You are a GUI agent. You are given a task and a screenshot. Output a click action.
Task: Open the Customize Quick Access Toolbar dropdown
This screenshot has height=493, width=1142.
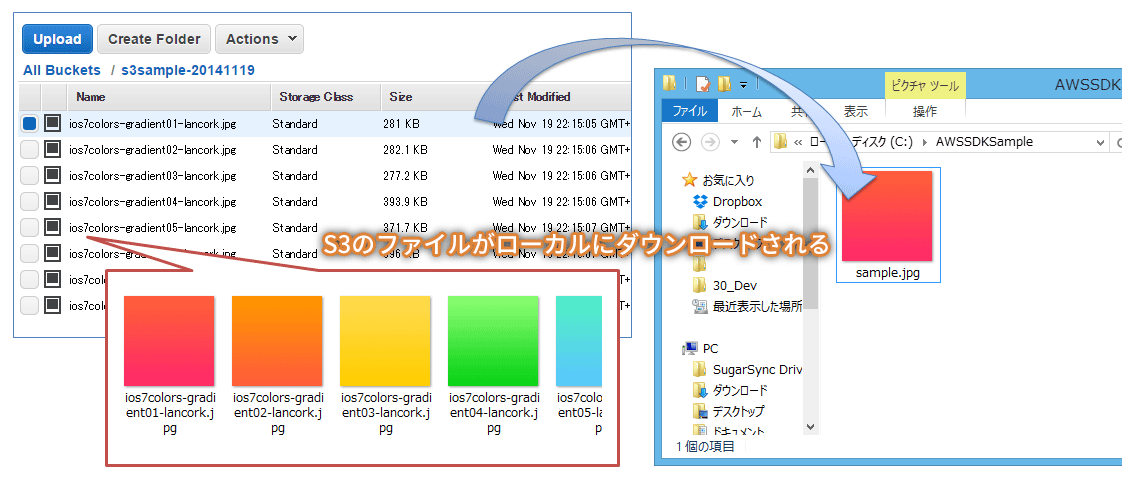(744, 85)
